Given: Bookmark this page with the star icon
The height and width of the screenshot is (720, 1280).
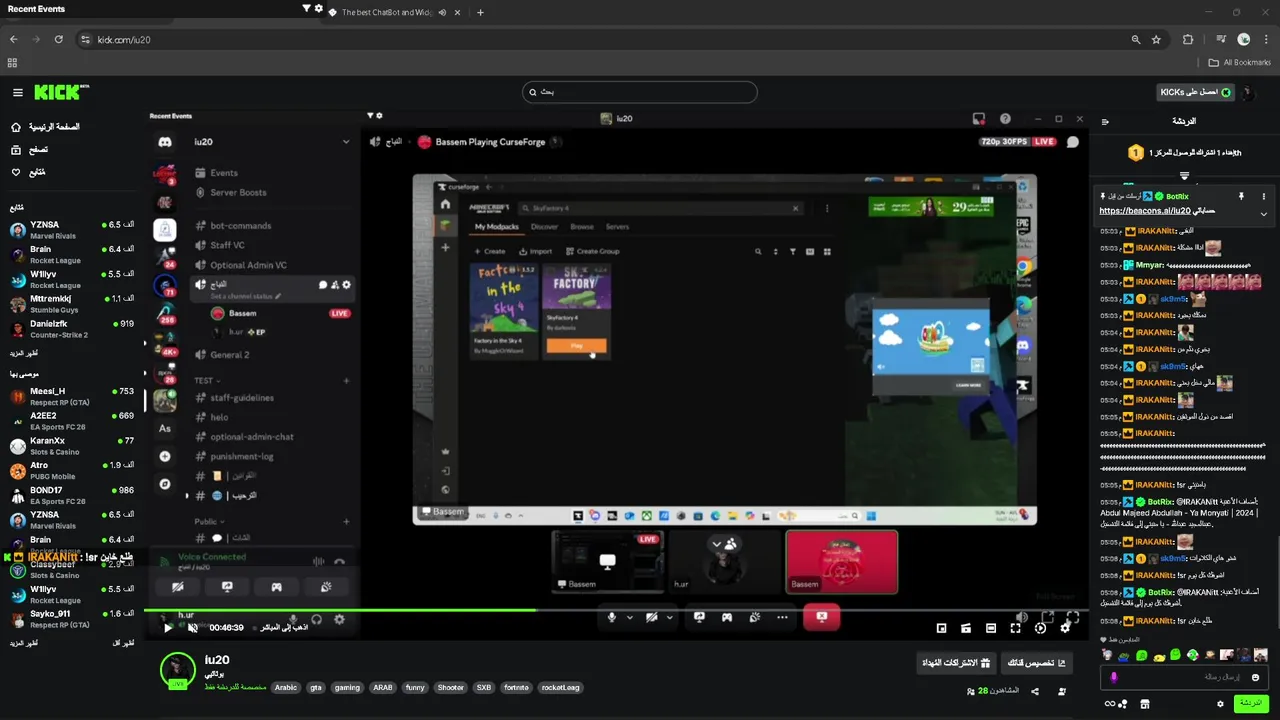Looking at the screenshot, I should pyautogui.click(x=1156, y=39).
